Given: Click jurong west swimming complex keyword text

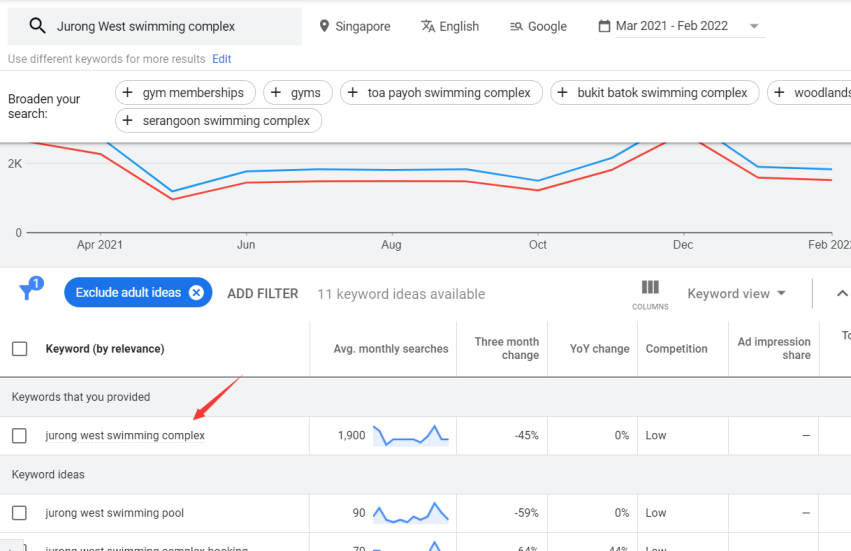Looking at the screenshot, I should coord(125,435).
